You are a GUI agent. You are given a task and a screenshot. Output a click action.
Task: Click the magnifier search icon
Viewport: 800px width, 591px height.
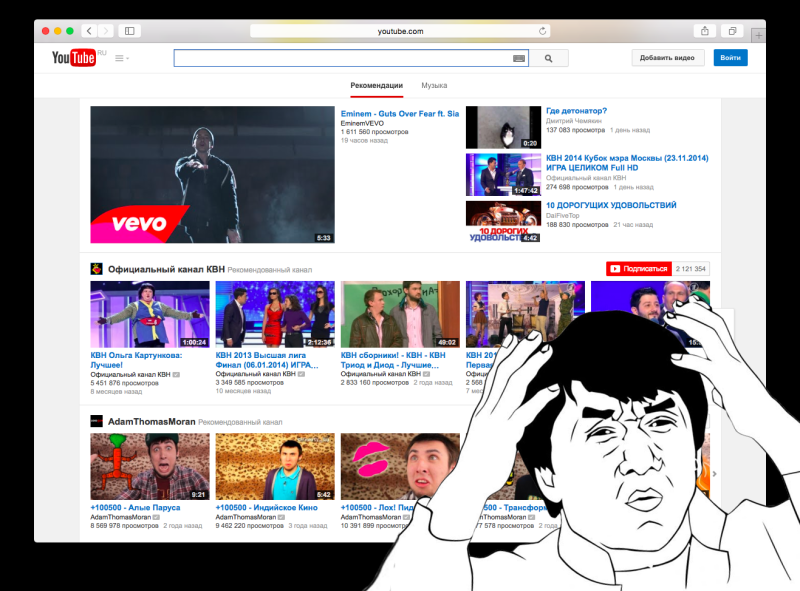(x=549, y=58)
